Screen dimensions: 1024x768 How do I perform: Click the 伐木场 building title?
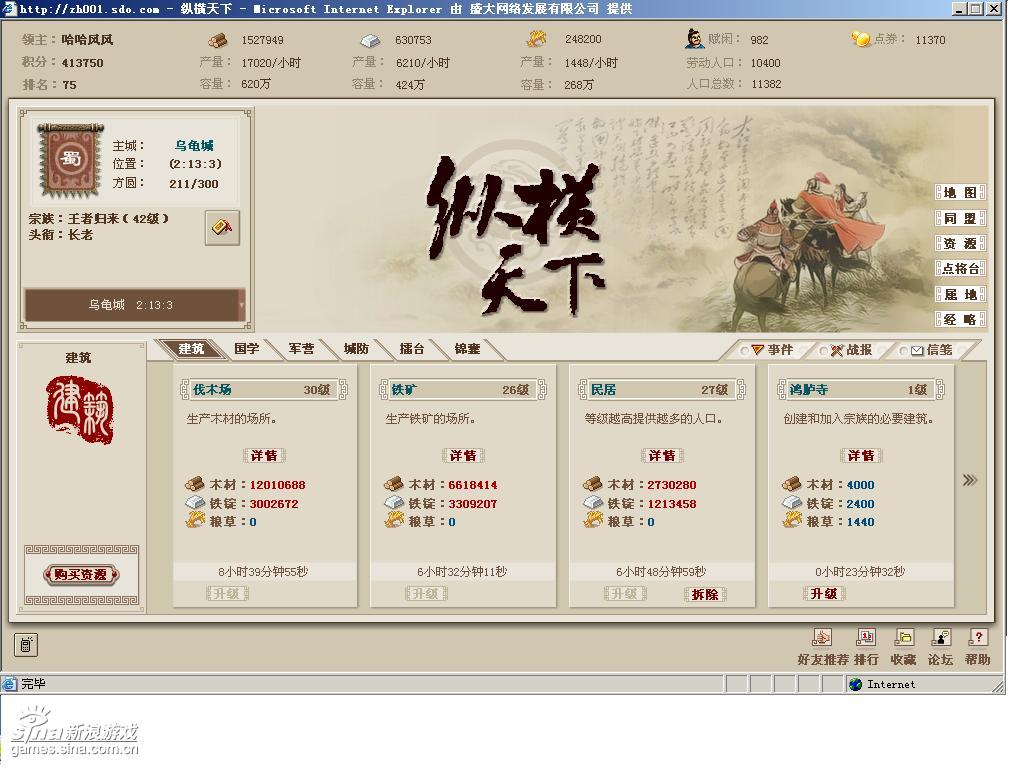coord(212,390)
